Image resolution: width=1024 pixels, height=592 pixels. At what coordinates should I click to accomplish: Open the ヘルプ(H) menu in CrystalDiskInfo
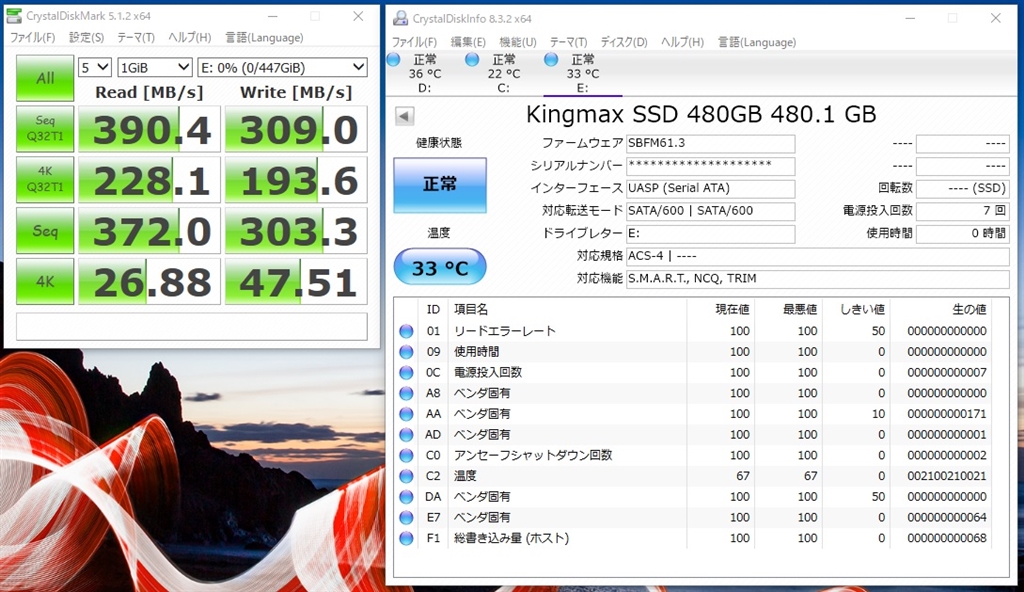[682, 42]
